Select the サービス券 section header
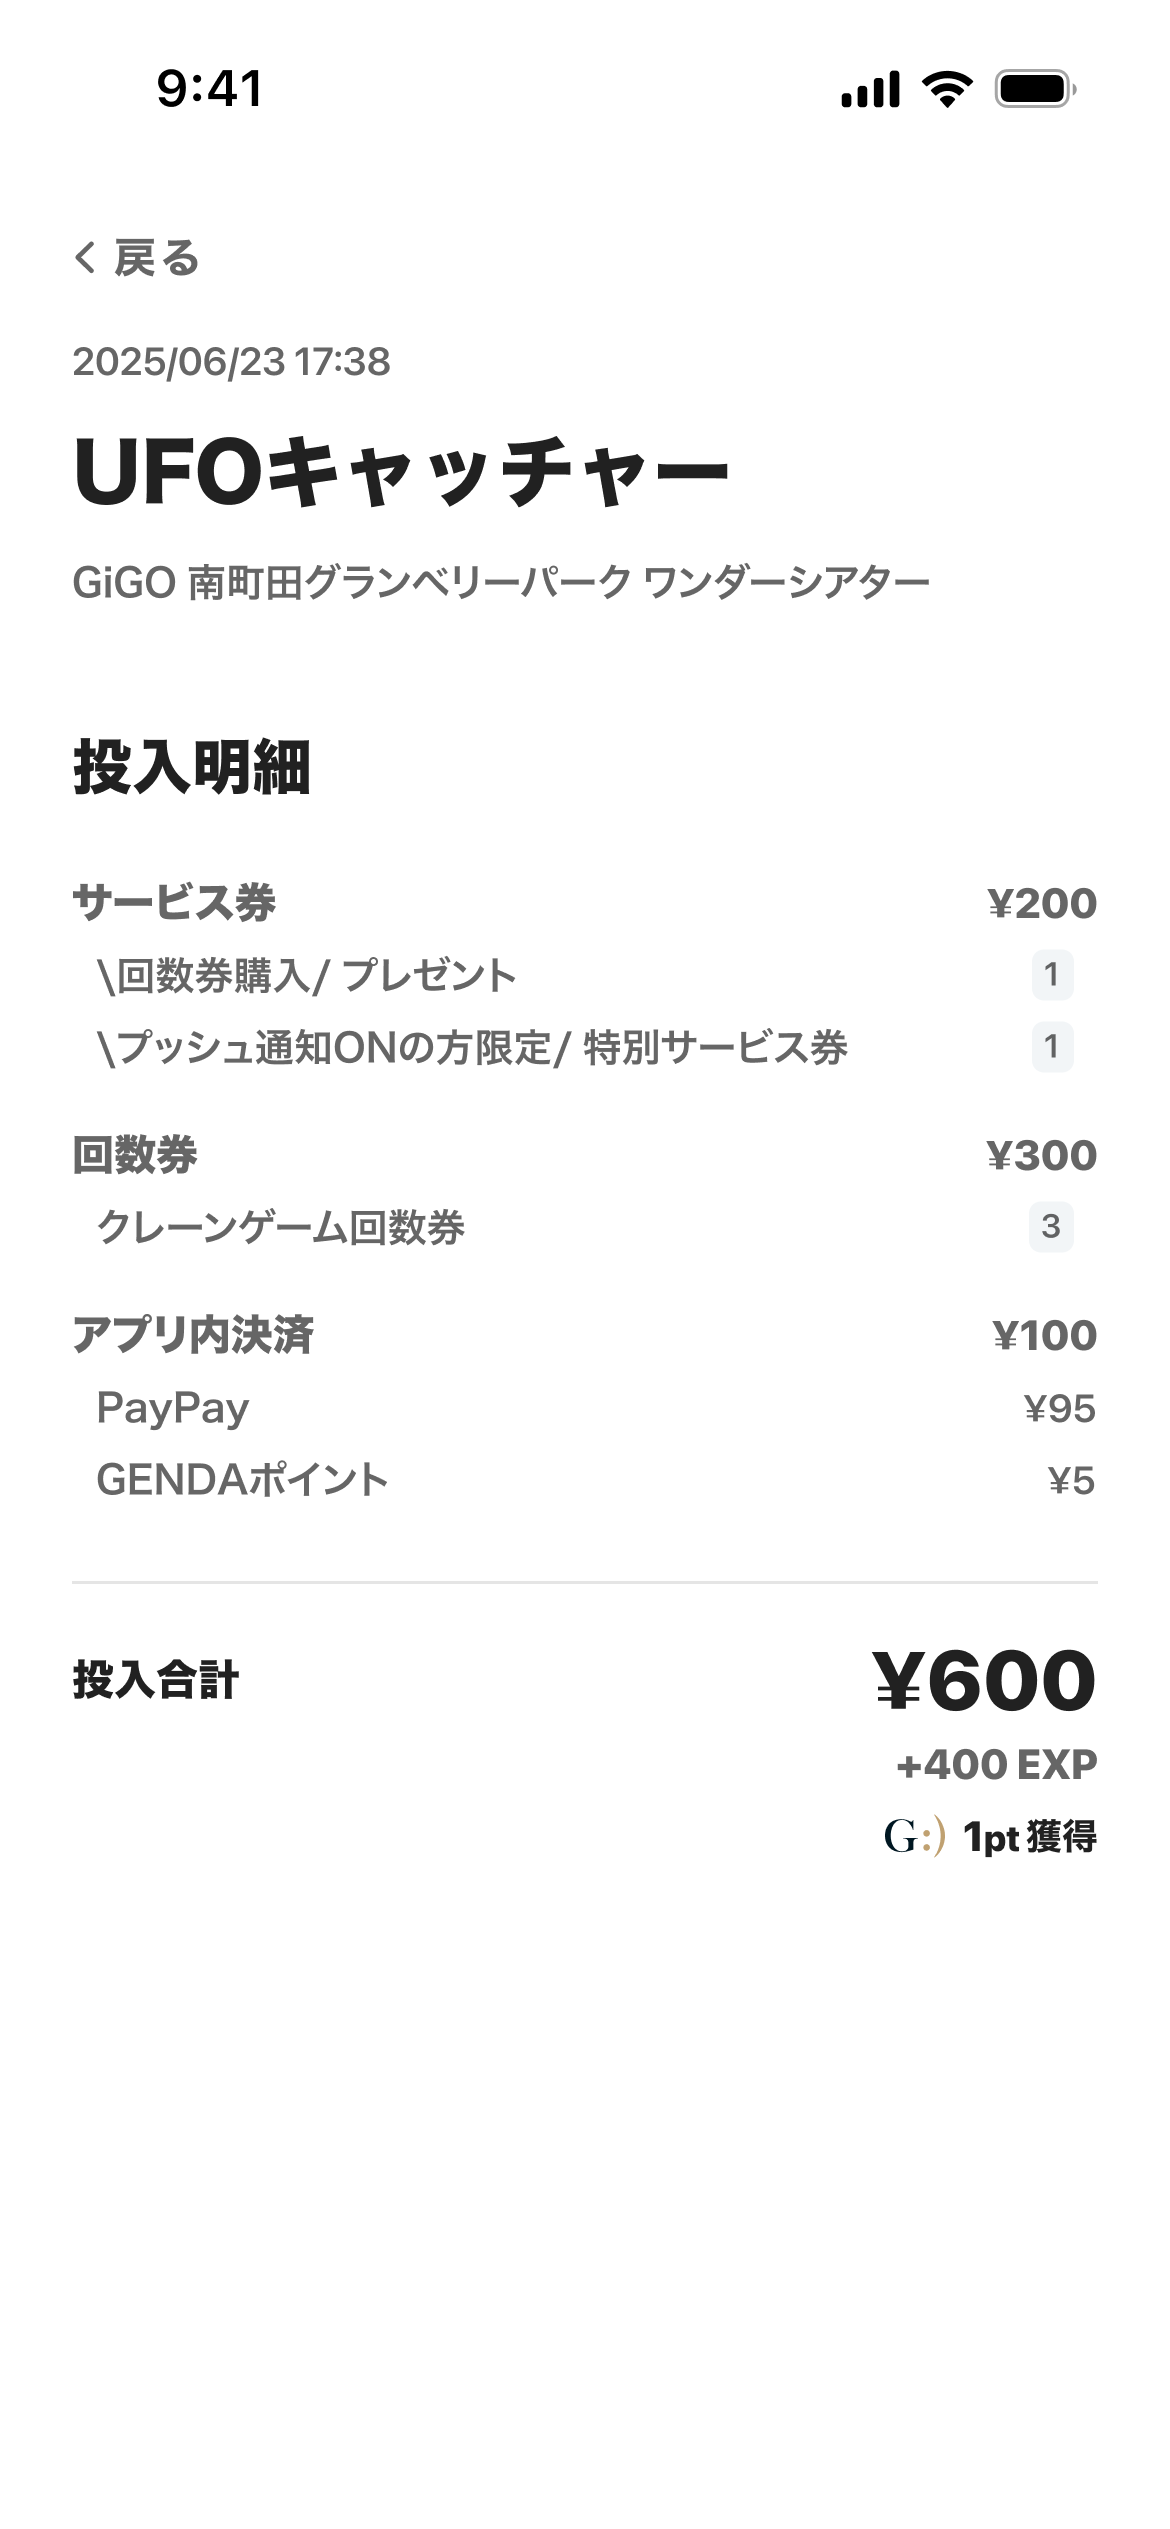The height and width of the screenshot is (2529, 1170). coord(174,903)
